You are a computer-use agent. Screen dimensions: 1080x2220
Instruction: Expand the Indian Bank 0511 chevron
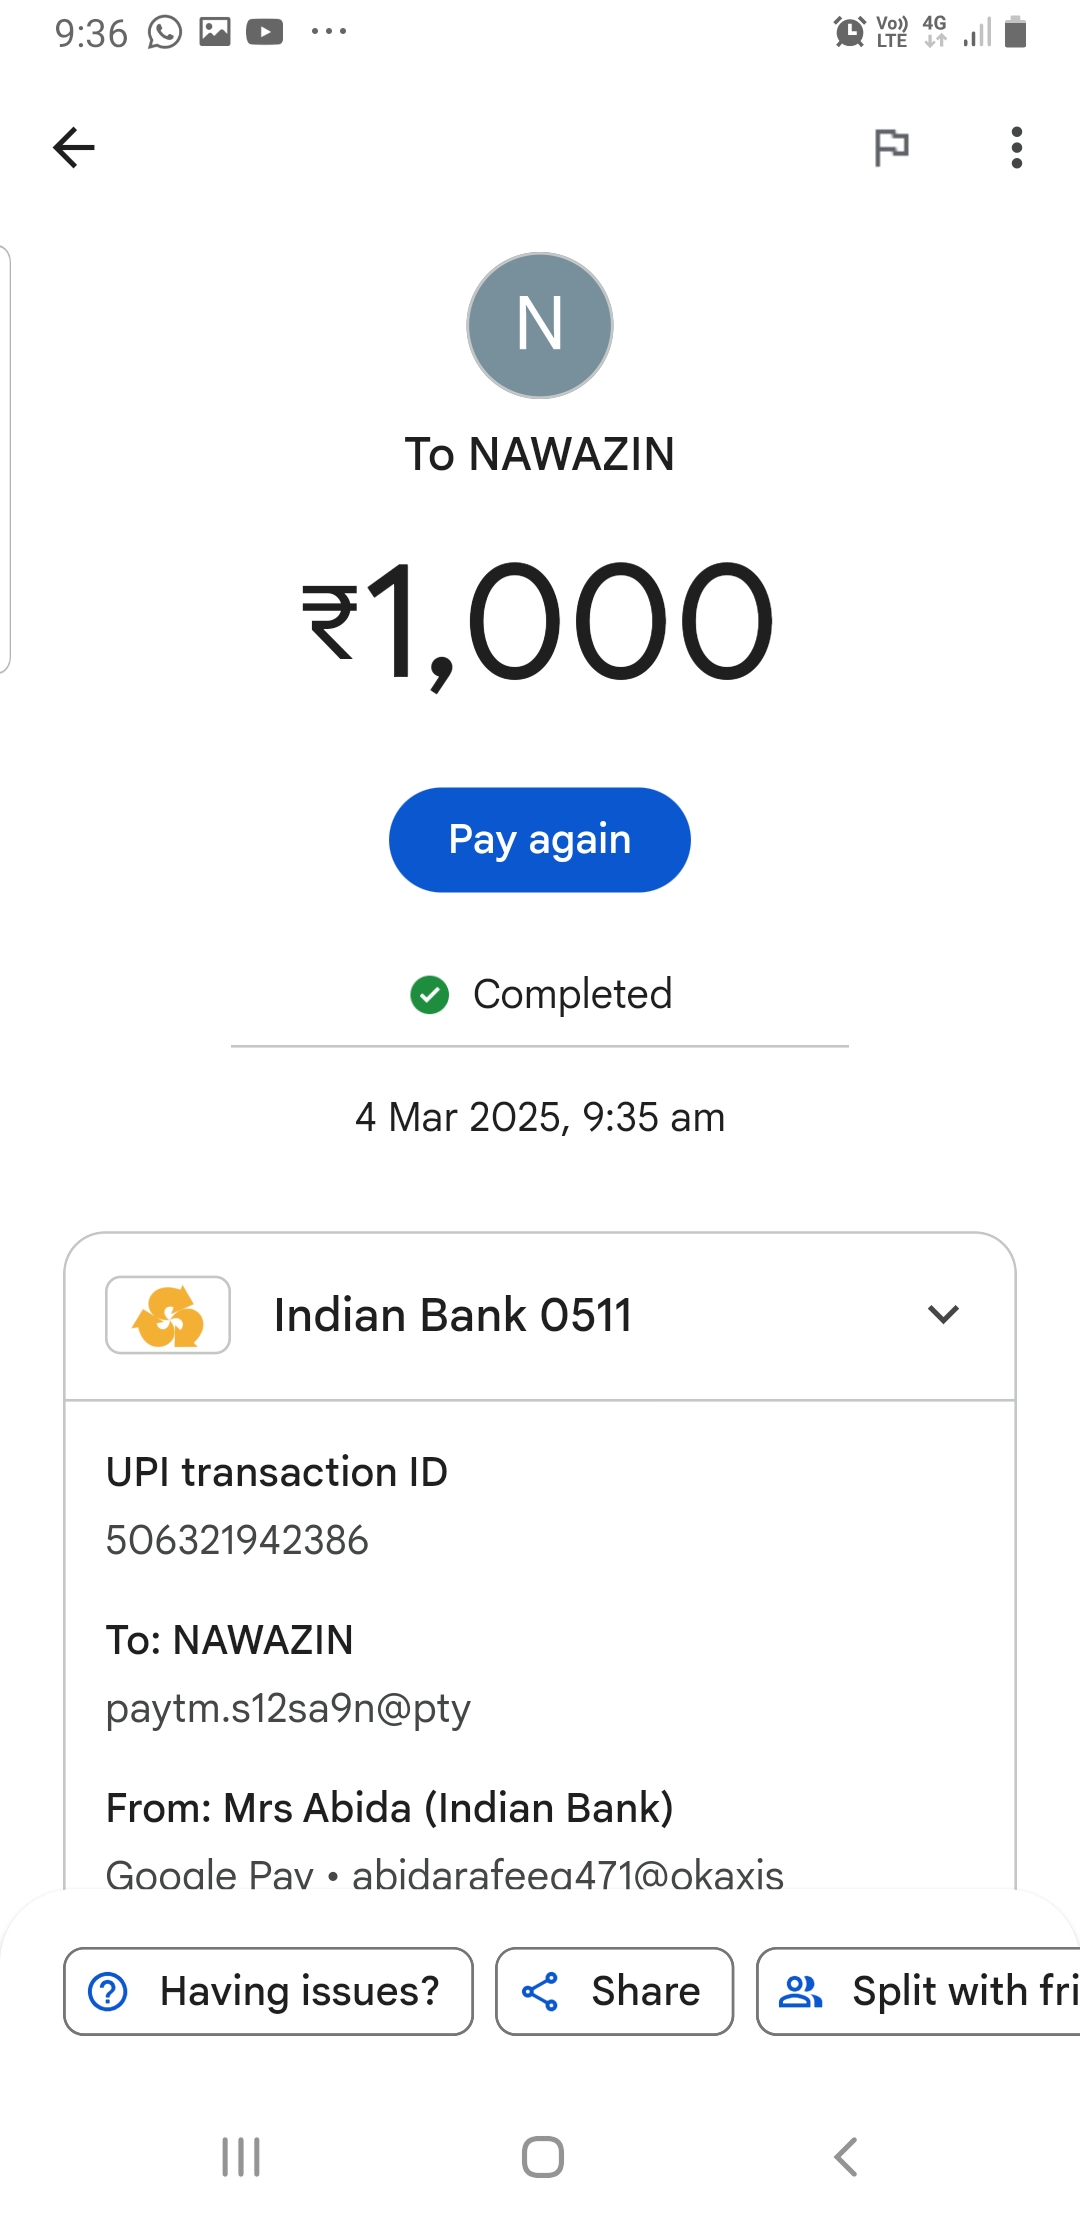tap(943, 1314)
